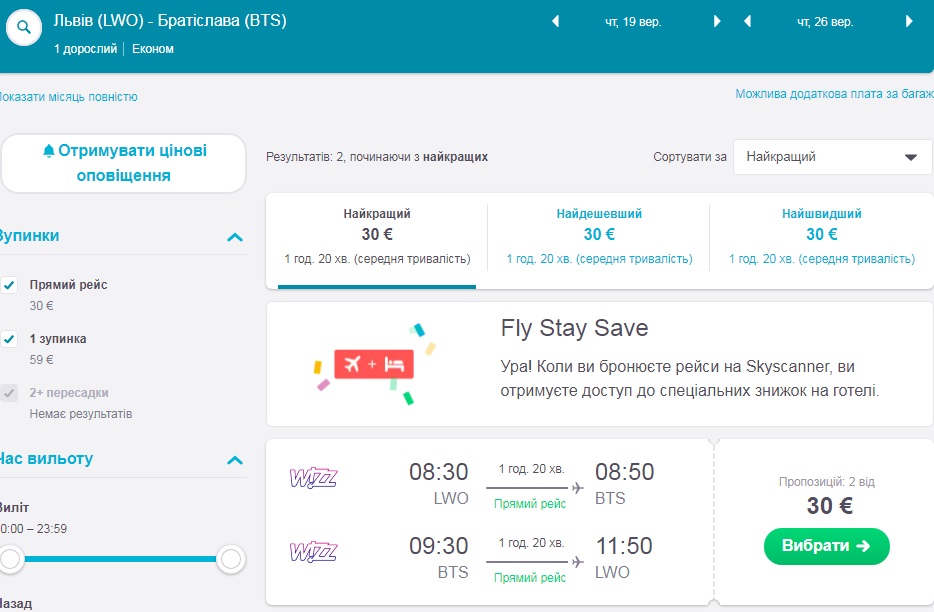Click the right handle of departure time slider

tap(231, 559)
